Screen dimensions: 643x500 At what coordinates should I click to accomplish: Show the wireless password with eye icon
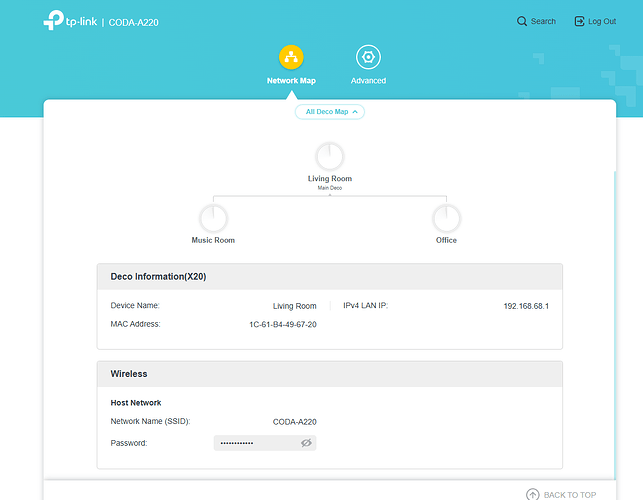306,443
